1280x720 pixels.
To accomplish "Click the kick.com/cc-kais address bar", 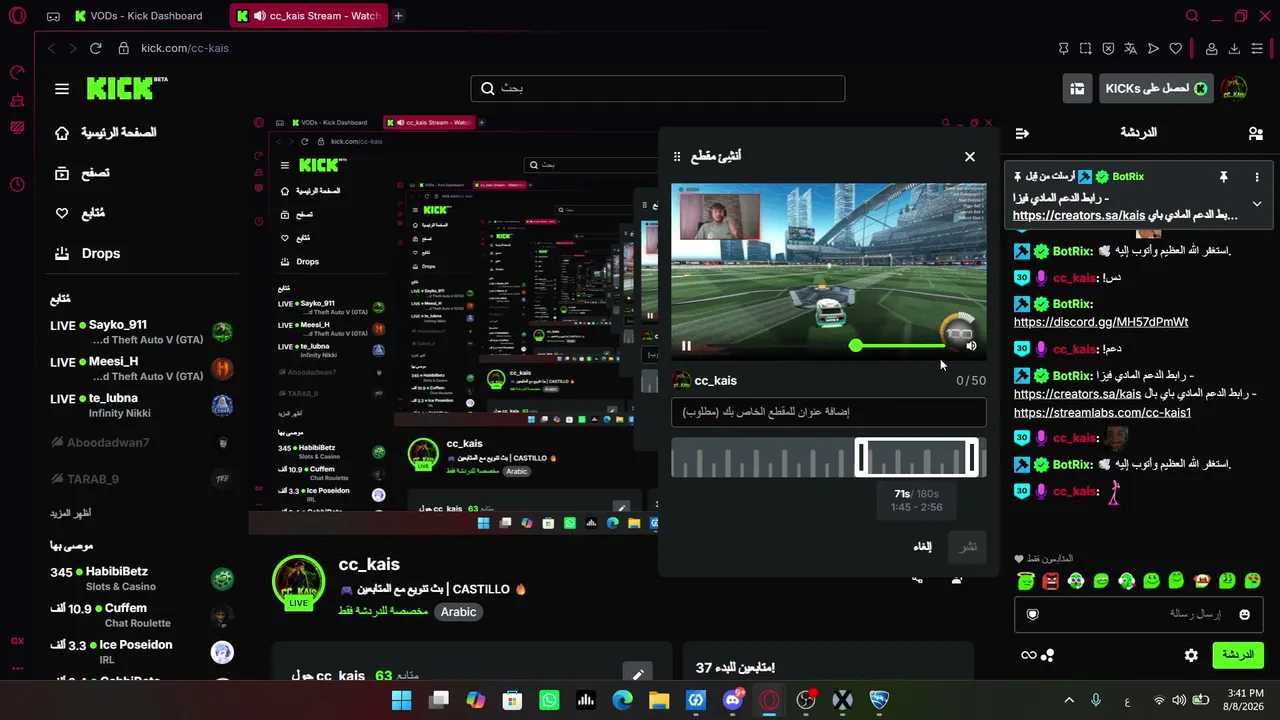I will (185, 48).
